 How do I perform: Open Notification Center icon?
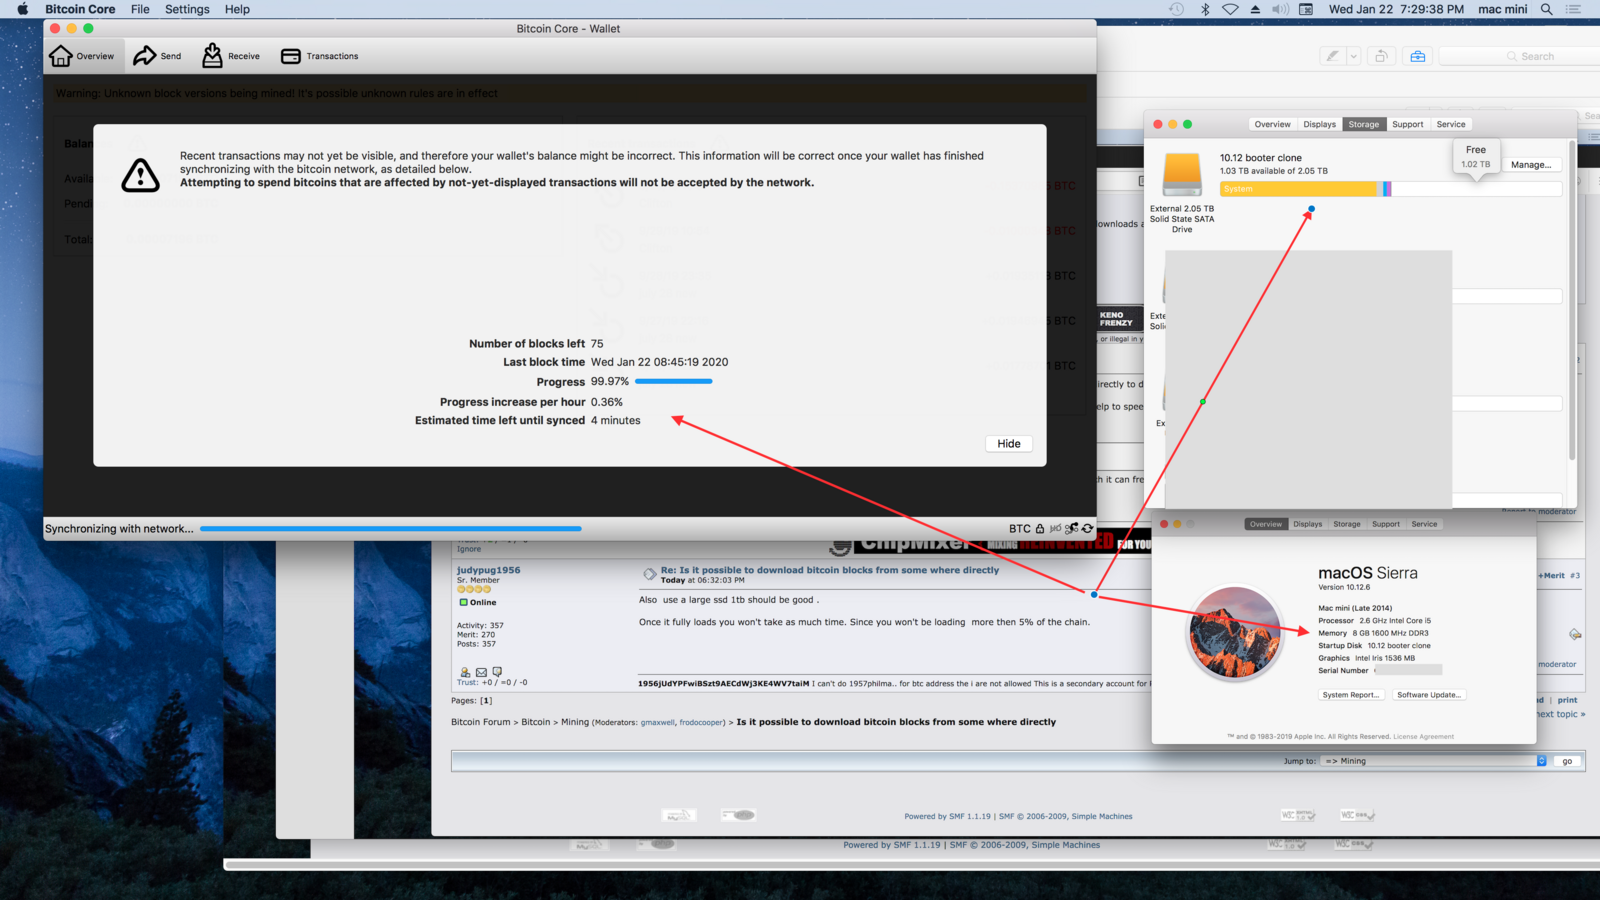(1573, 9)
